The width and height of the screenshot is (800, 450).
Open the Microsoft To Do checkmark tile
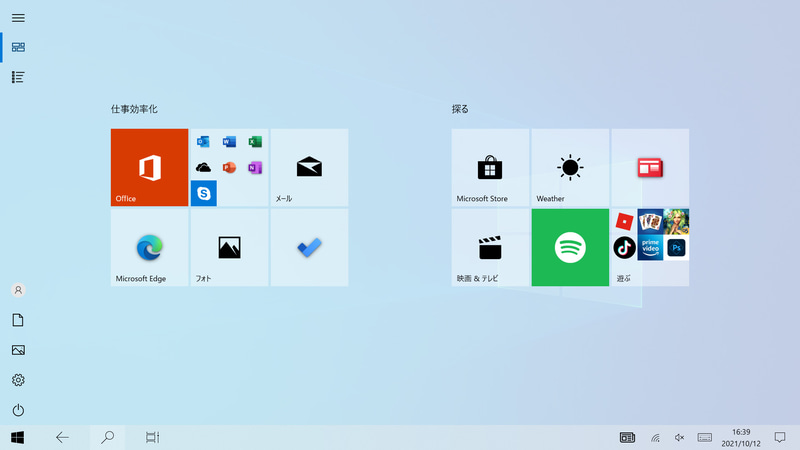pos(309,247)
